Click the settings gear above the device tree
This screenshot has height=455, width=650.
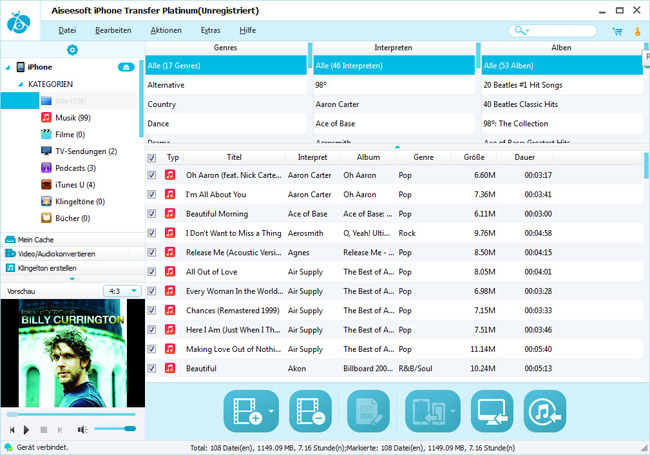point(72,50)
